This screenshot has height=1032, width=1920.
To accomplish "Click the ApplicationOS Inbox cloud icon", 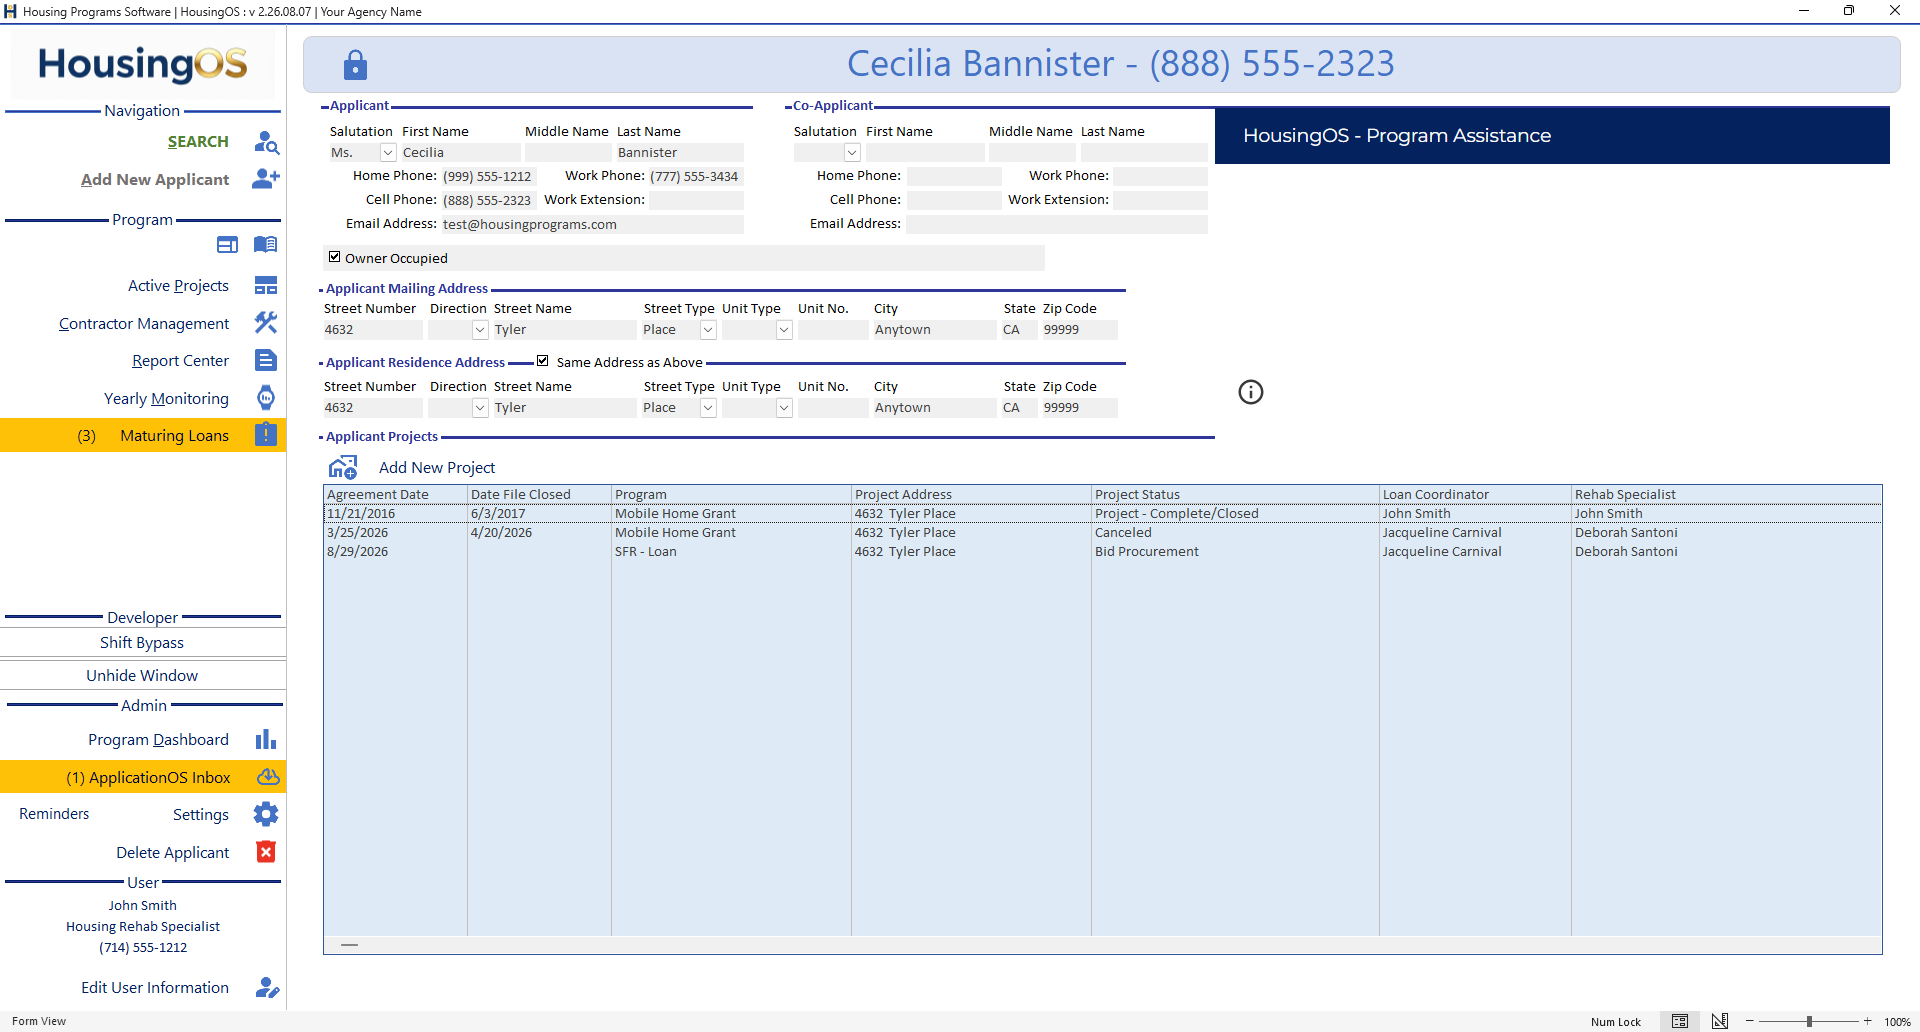I will tap(268, 777).
